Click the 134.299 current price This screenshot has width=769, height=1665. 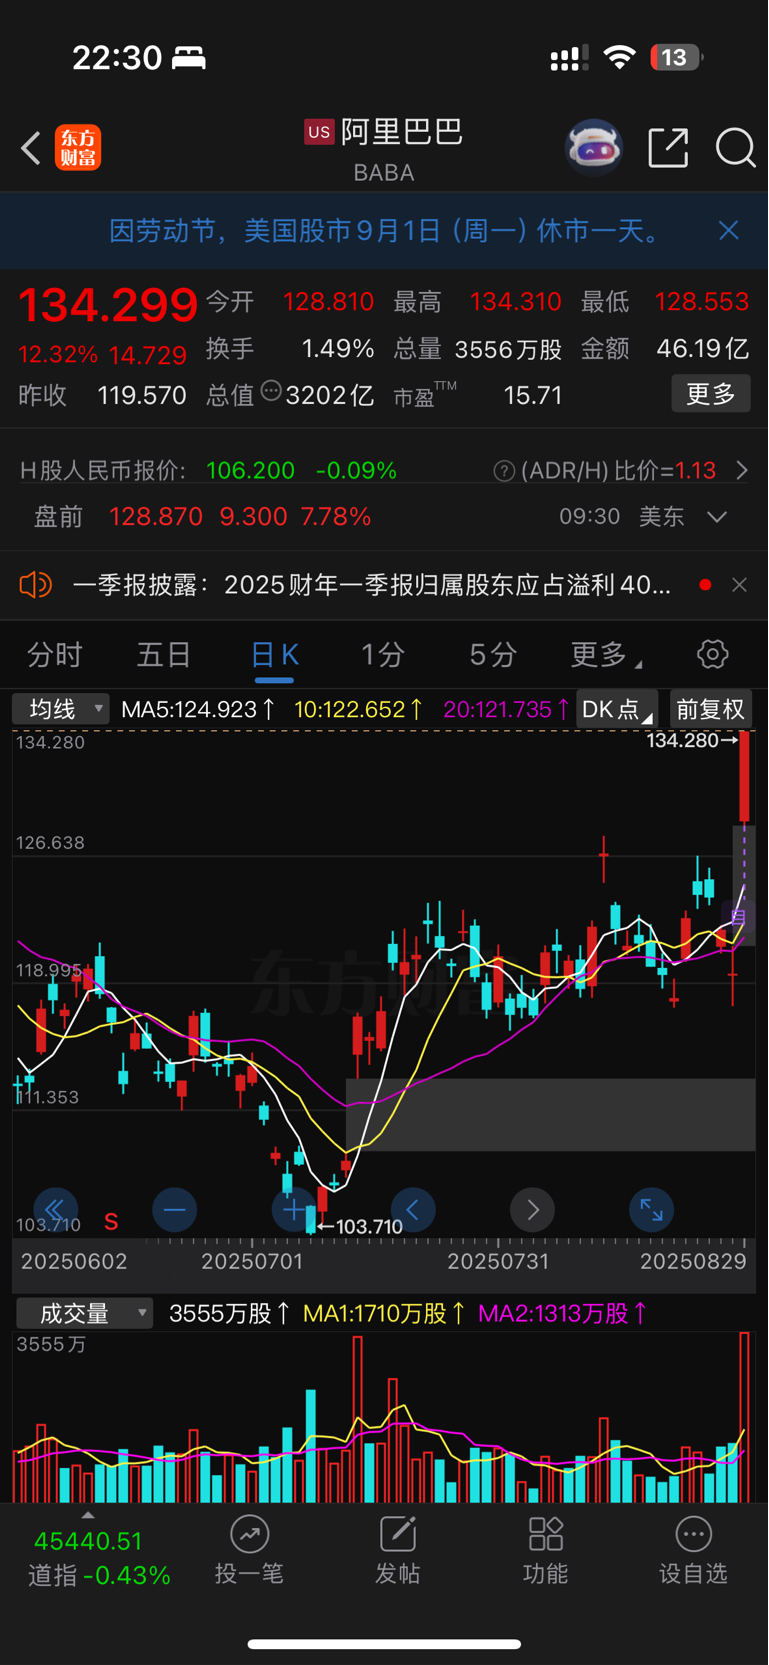(109, 305)
